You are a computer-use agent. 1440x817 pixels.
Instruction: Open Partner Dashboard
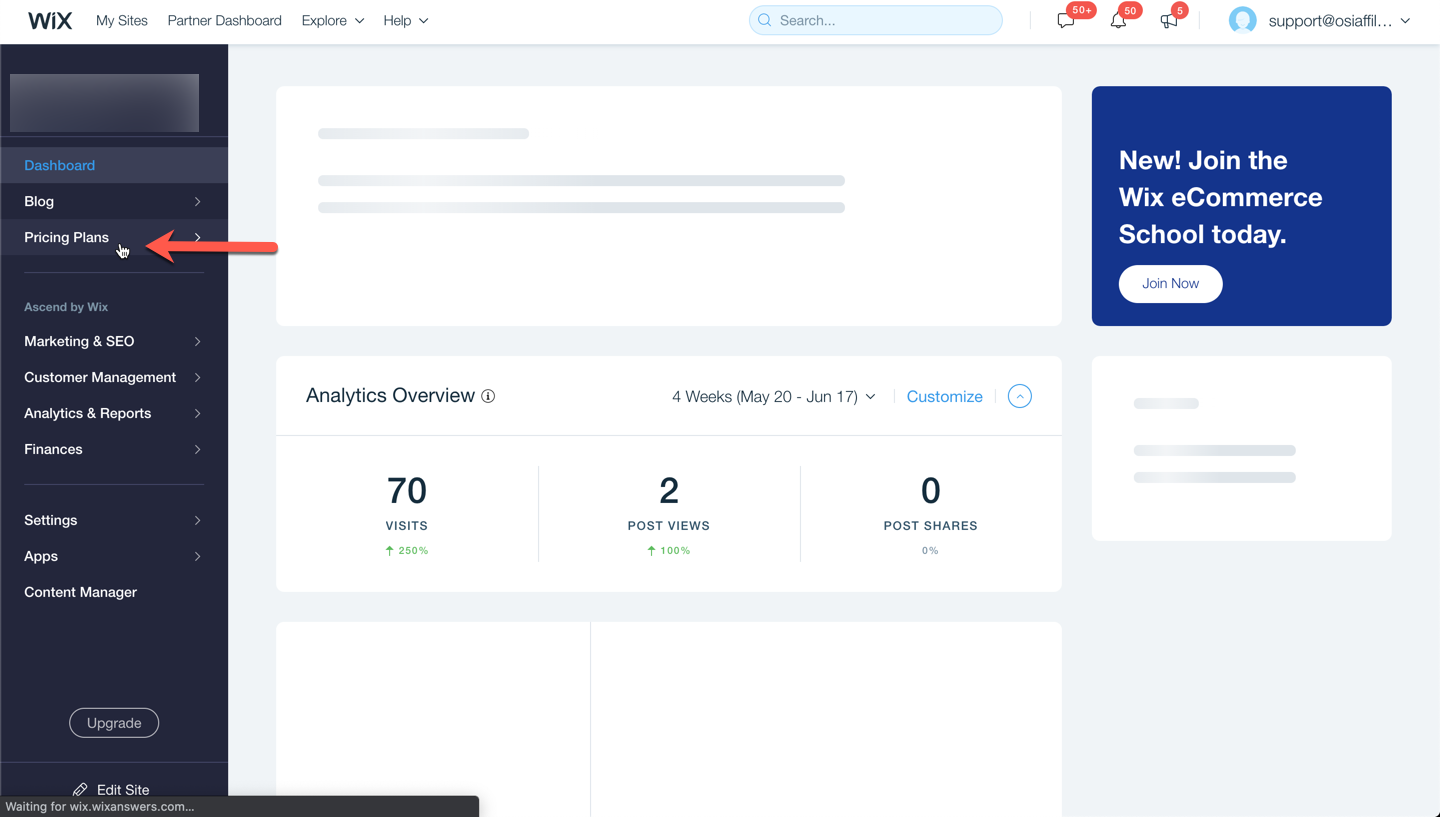(224, 20)
